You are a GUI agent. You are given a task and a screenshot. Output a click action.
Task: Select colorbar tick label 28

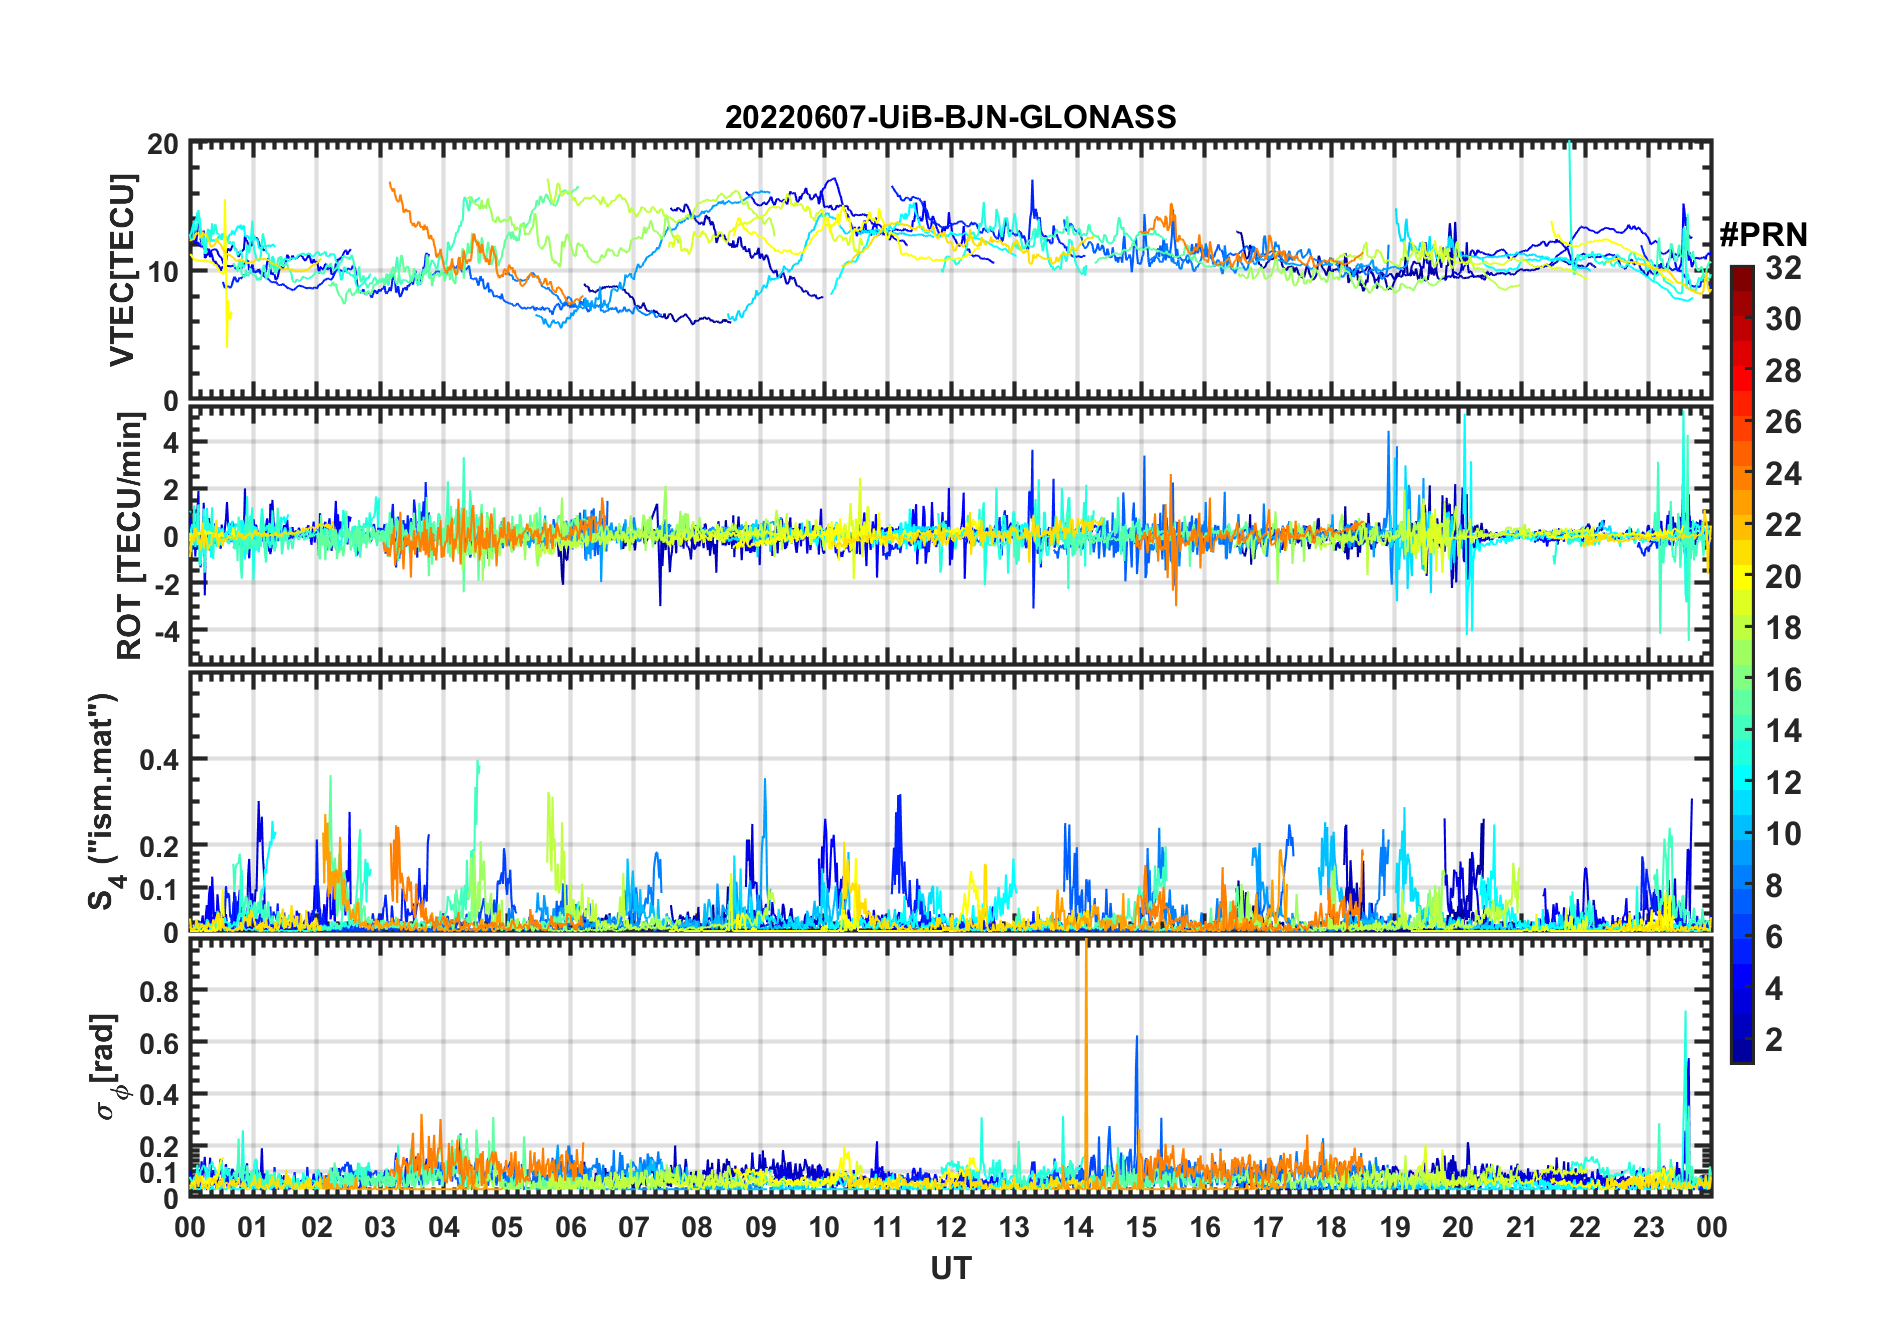[1783, 371]
